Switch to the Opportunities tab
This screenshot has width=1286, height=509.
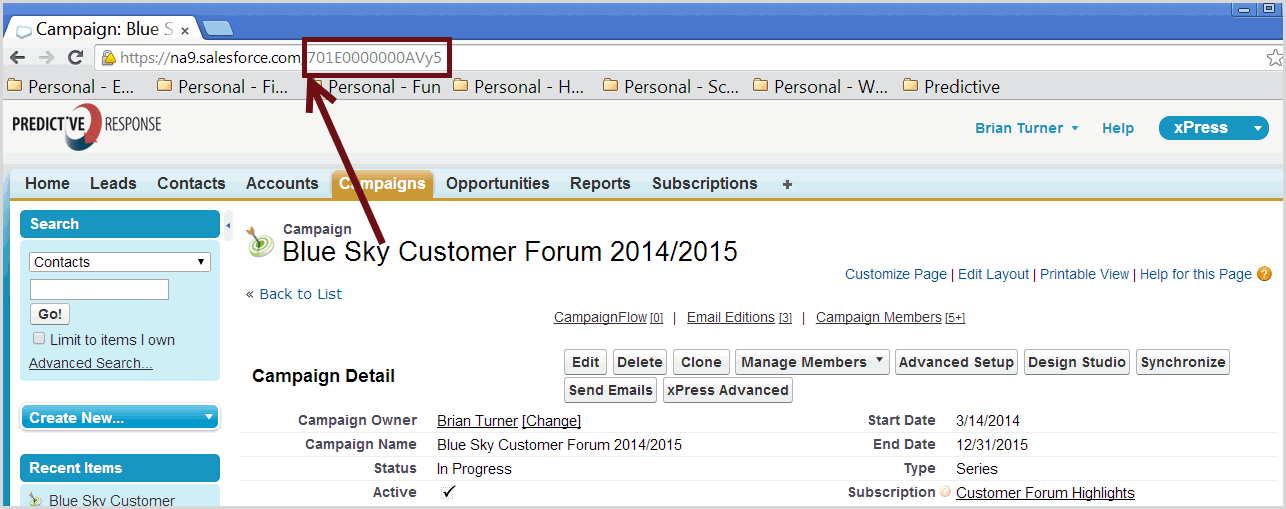[x=497, y=184]
